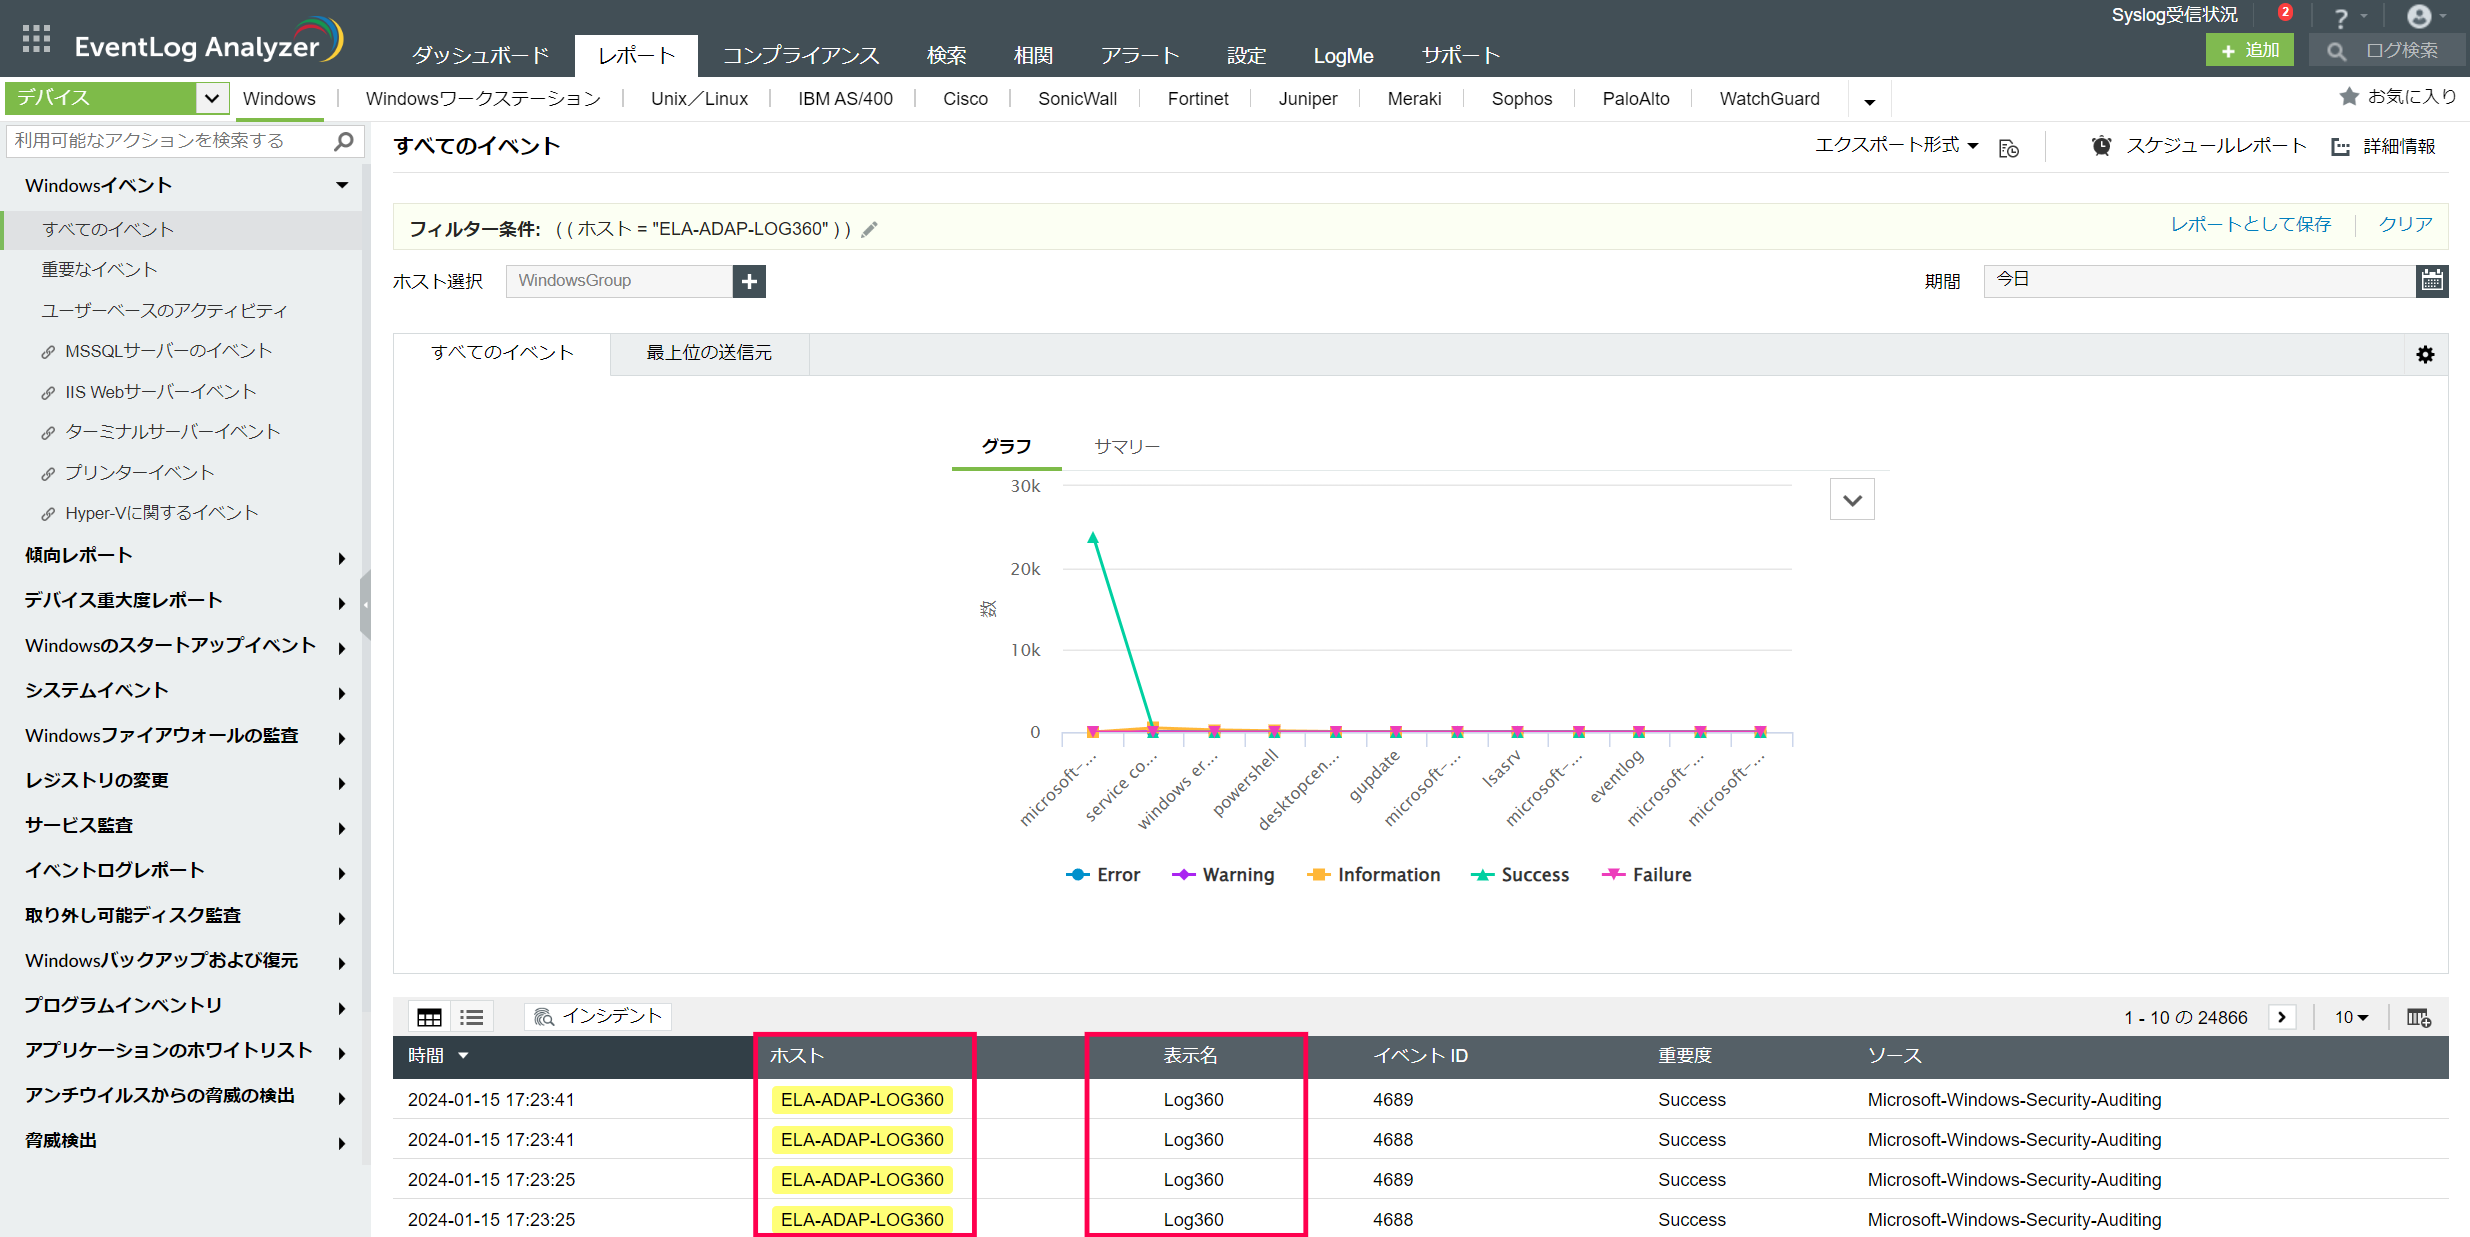Image resolution: width=2470 pixels, height=1237 pixels.
Task: Click the add/remove columns icon
Action: coord(2418,1017)
